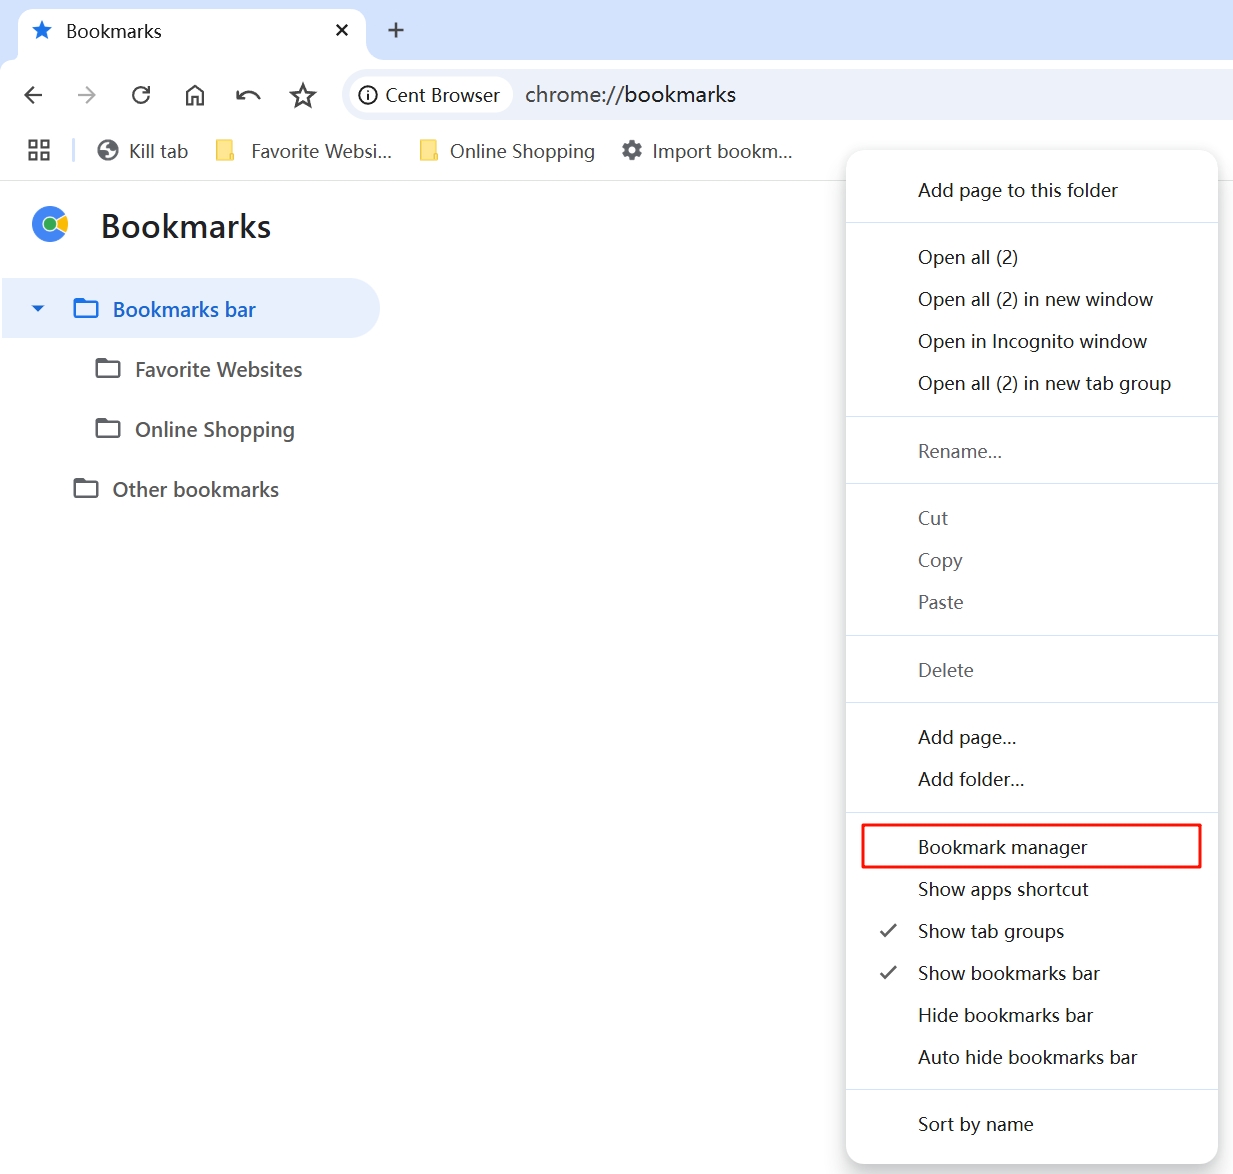The image size is (1233, 1174).
Task: Bookmark this page with star icon
Action: pyautogui.click(x=302, y=95)
